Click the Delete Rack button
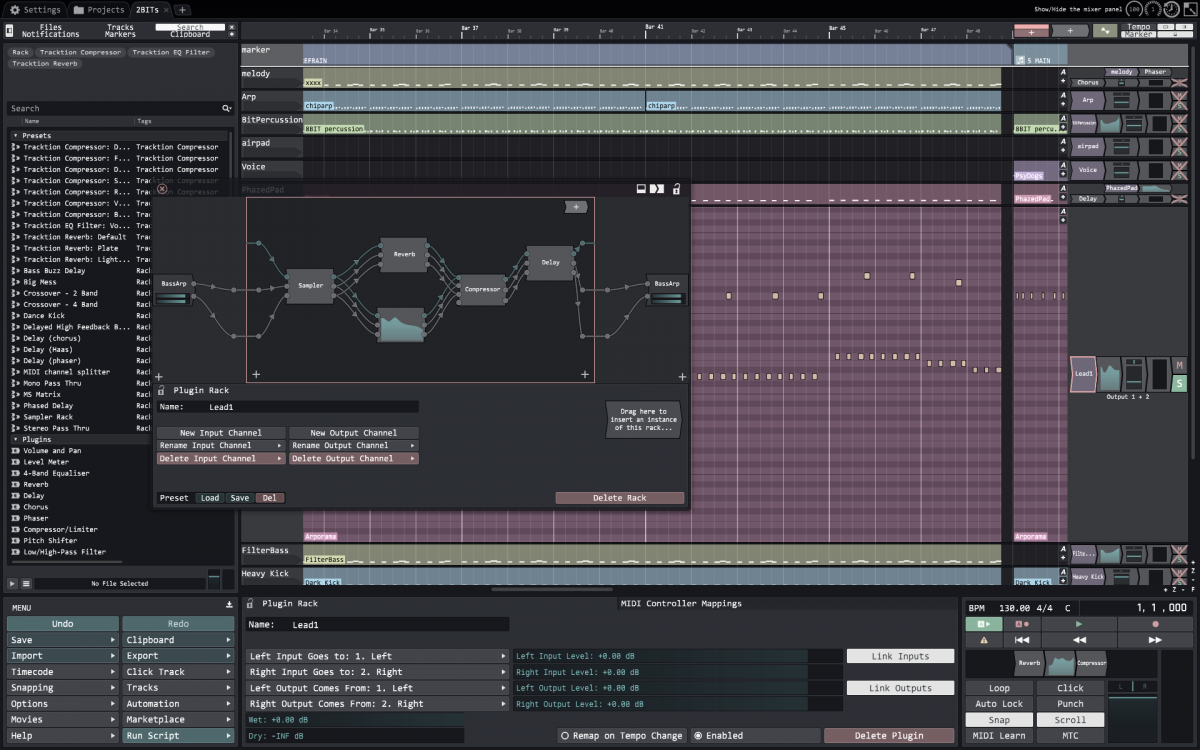Screen dimensions: 1200x750 pos(620,498)
